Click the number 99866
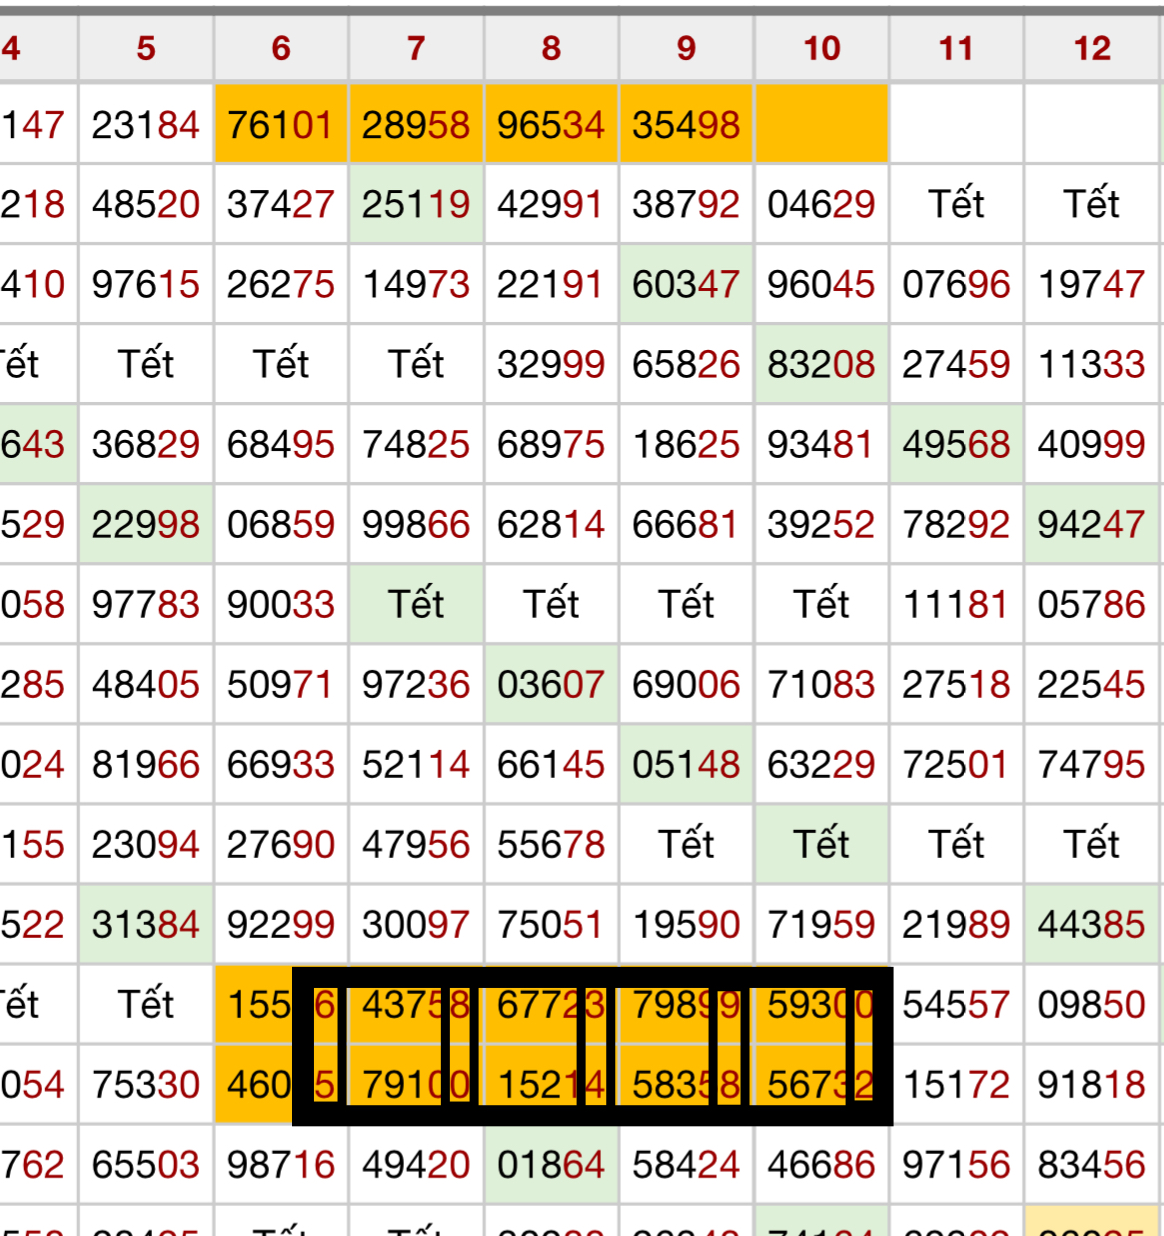This screenshot has width=1164, height=1236. click(x=416, y=524)
